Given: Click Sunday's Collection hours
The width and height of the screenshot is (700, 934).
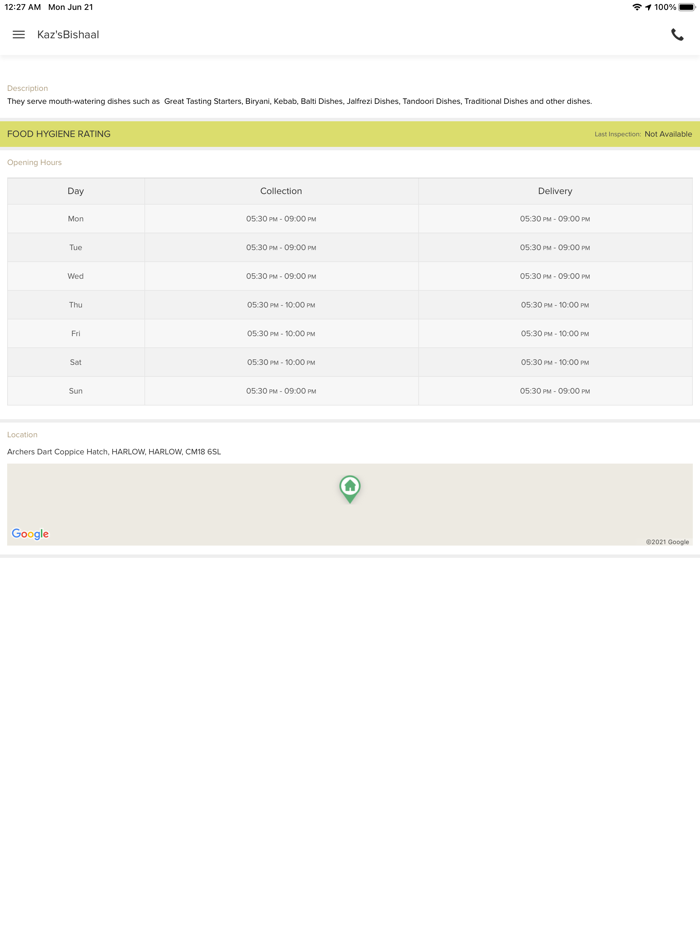Looking at the screenshot, I should pos(281,391).
